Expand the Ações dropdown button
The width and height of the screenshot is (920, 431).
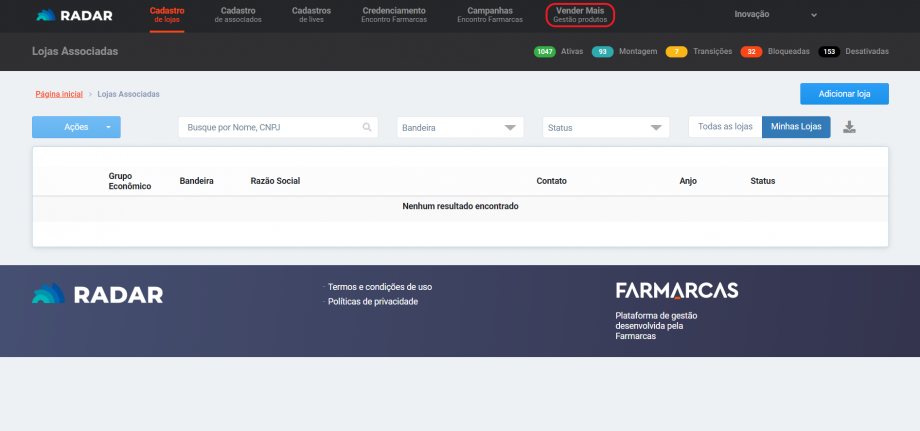pos(109,128)
